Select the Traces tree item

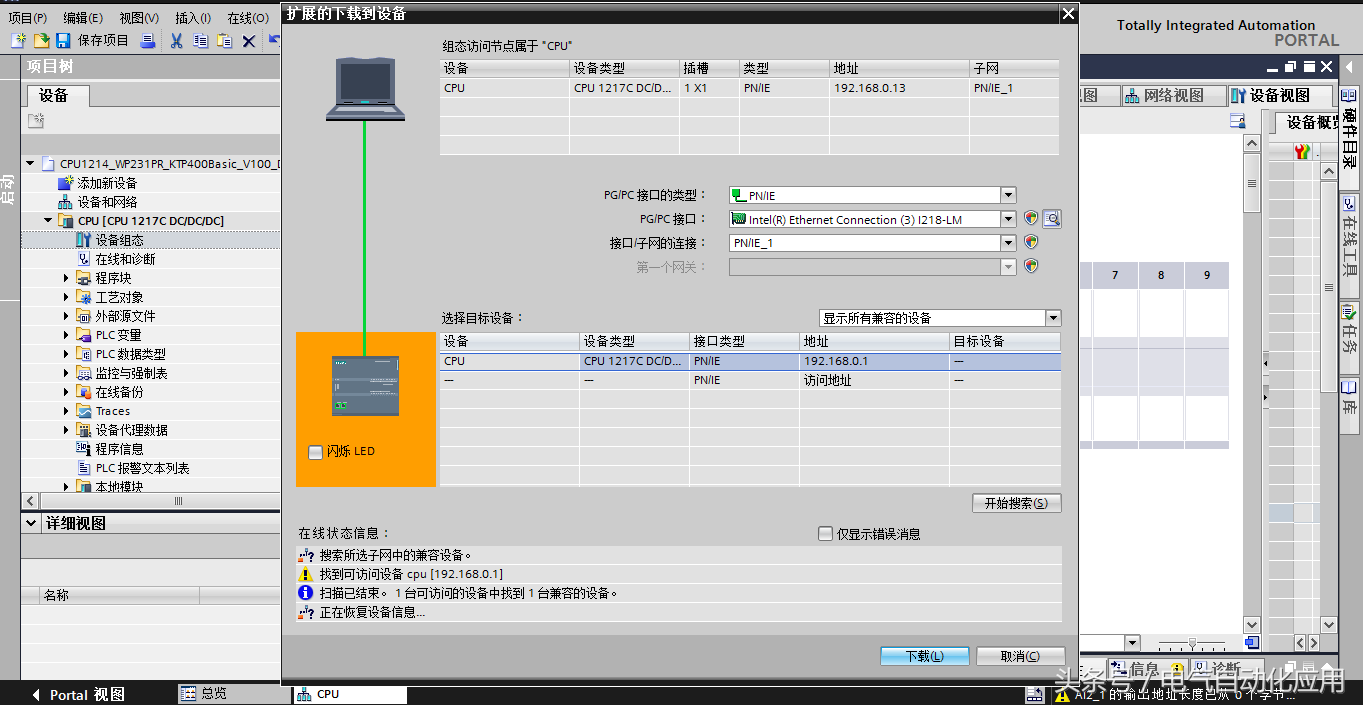point(113,411)
